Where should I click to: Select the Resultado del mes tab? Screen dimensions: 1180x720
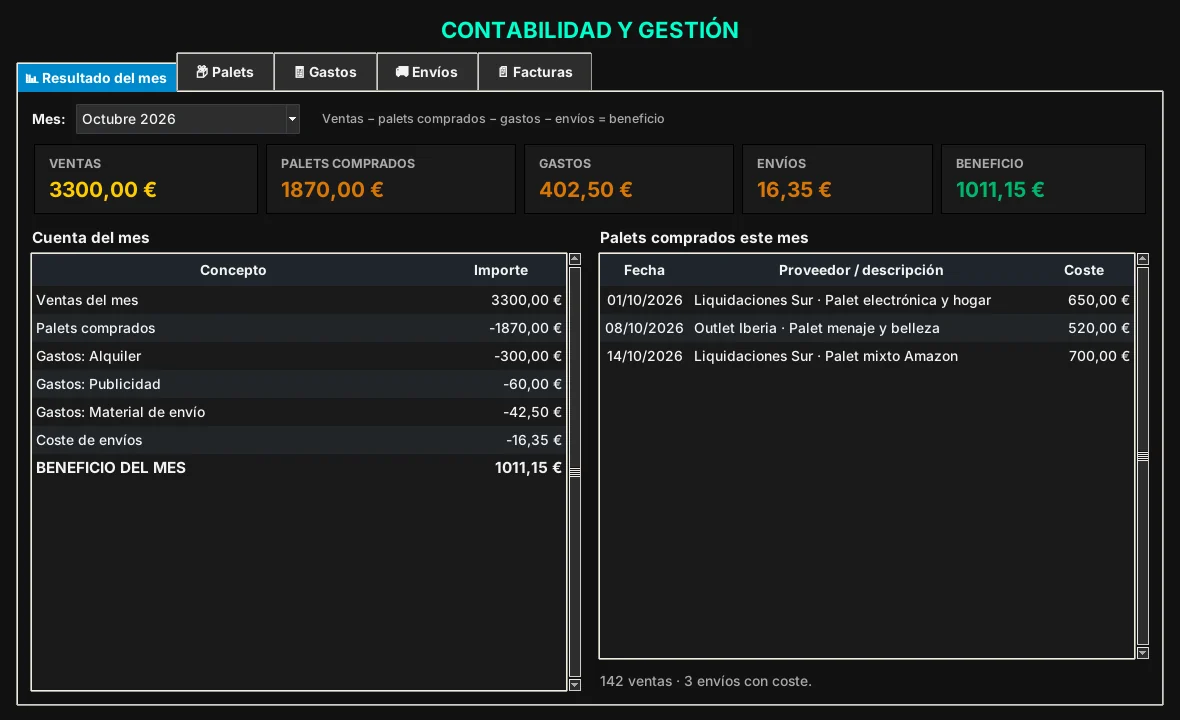click(x=96, y=77)
